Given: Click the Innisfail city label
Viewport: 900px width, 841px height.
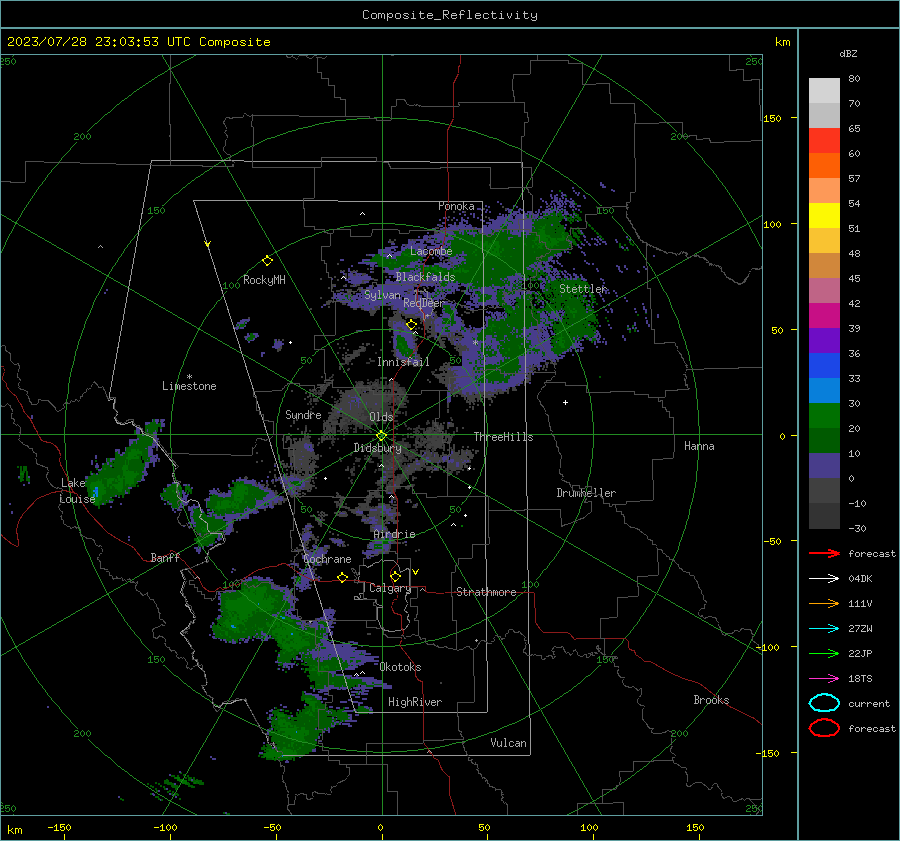Looking at the screenshot, I should [404, 362].
